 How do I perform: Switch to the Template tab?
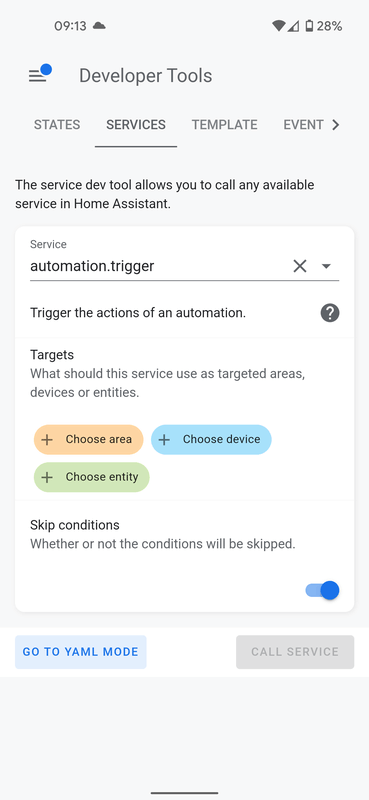click(x=225, y=125)
